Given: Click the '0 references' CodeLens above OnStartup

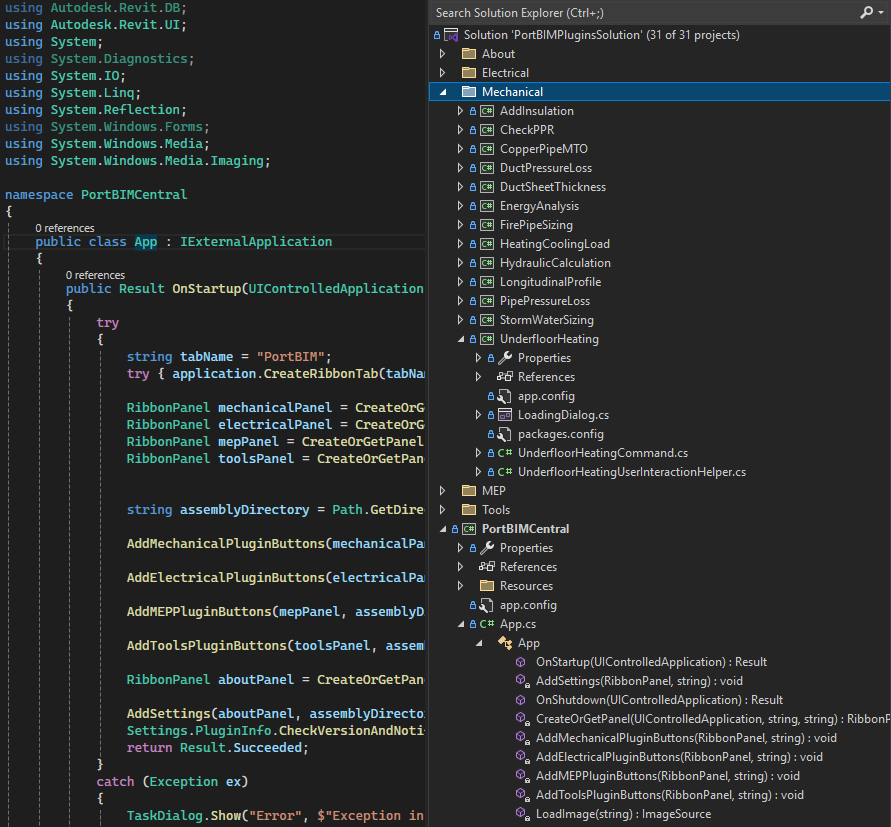Looking at the screenshot, I should click(x=95, y=275).
